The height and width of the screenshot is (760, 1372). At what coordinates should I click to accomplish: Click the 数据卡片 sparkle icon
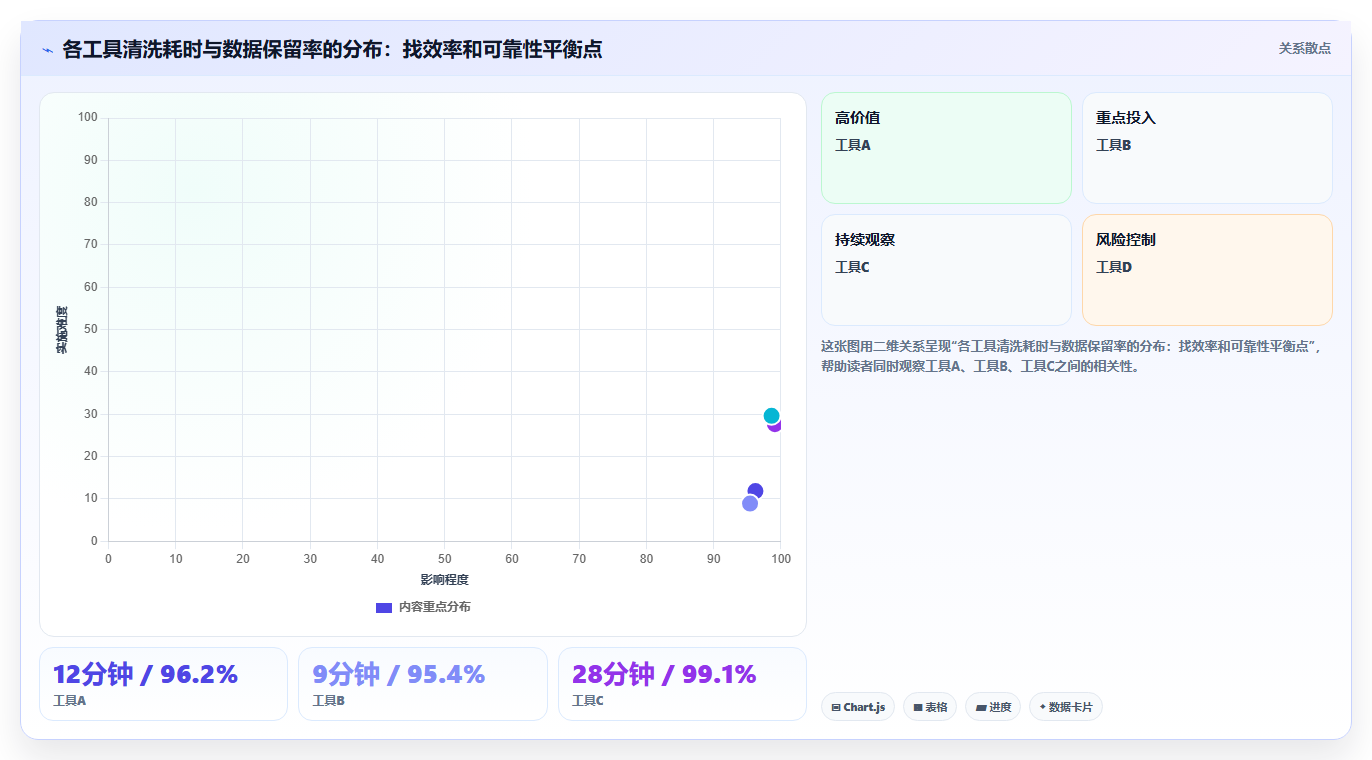pyautogui.click(x=1043, y=707)
